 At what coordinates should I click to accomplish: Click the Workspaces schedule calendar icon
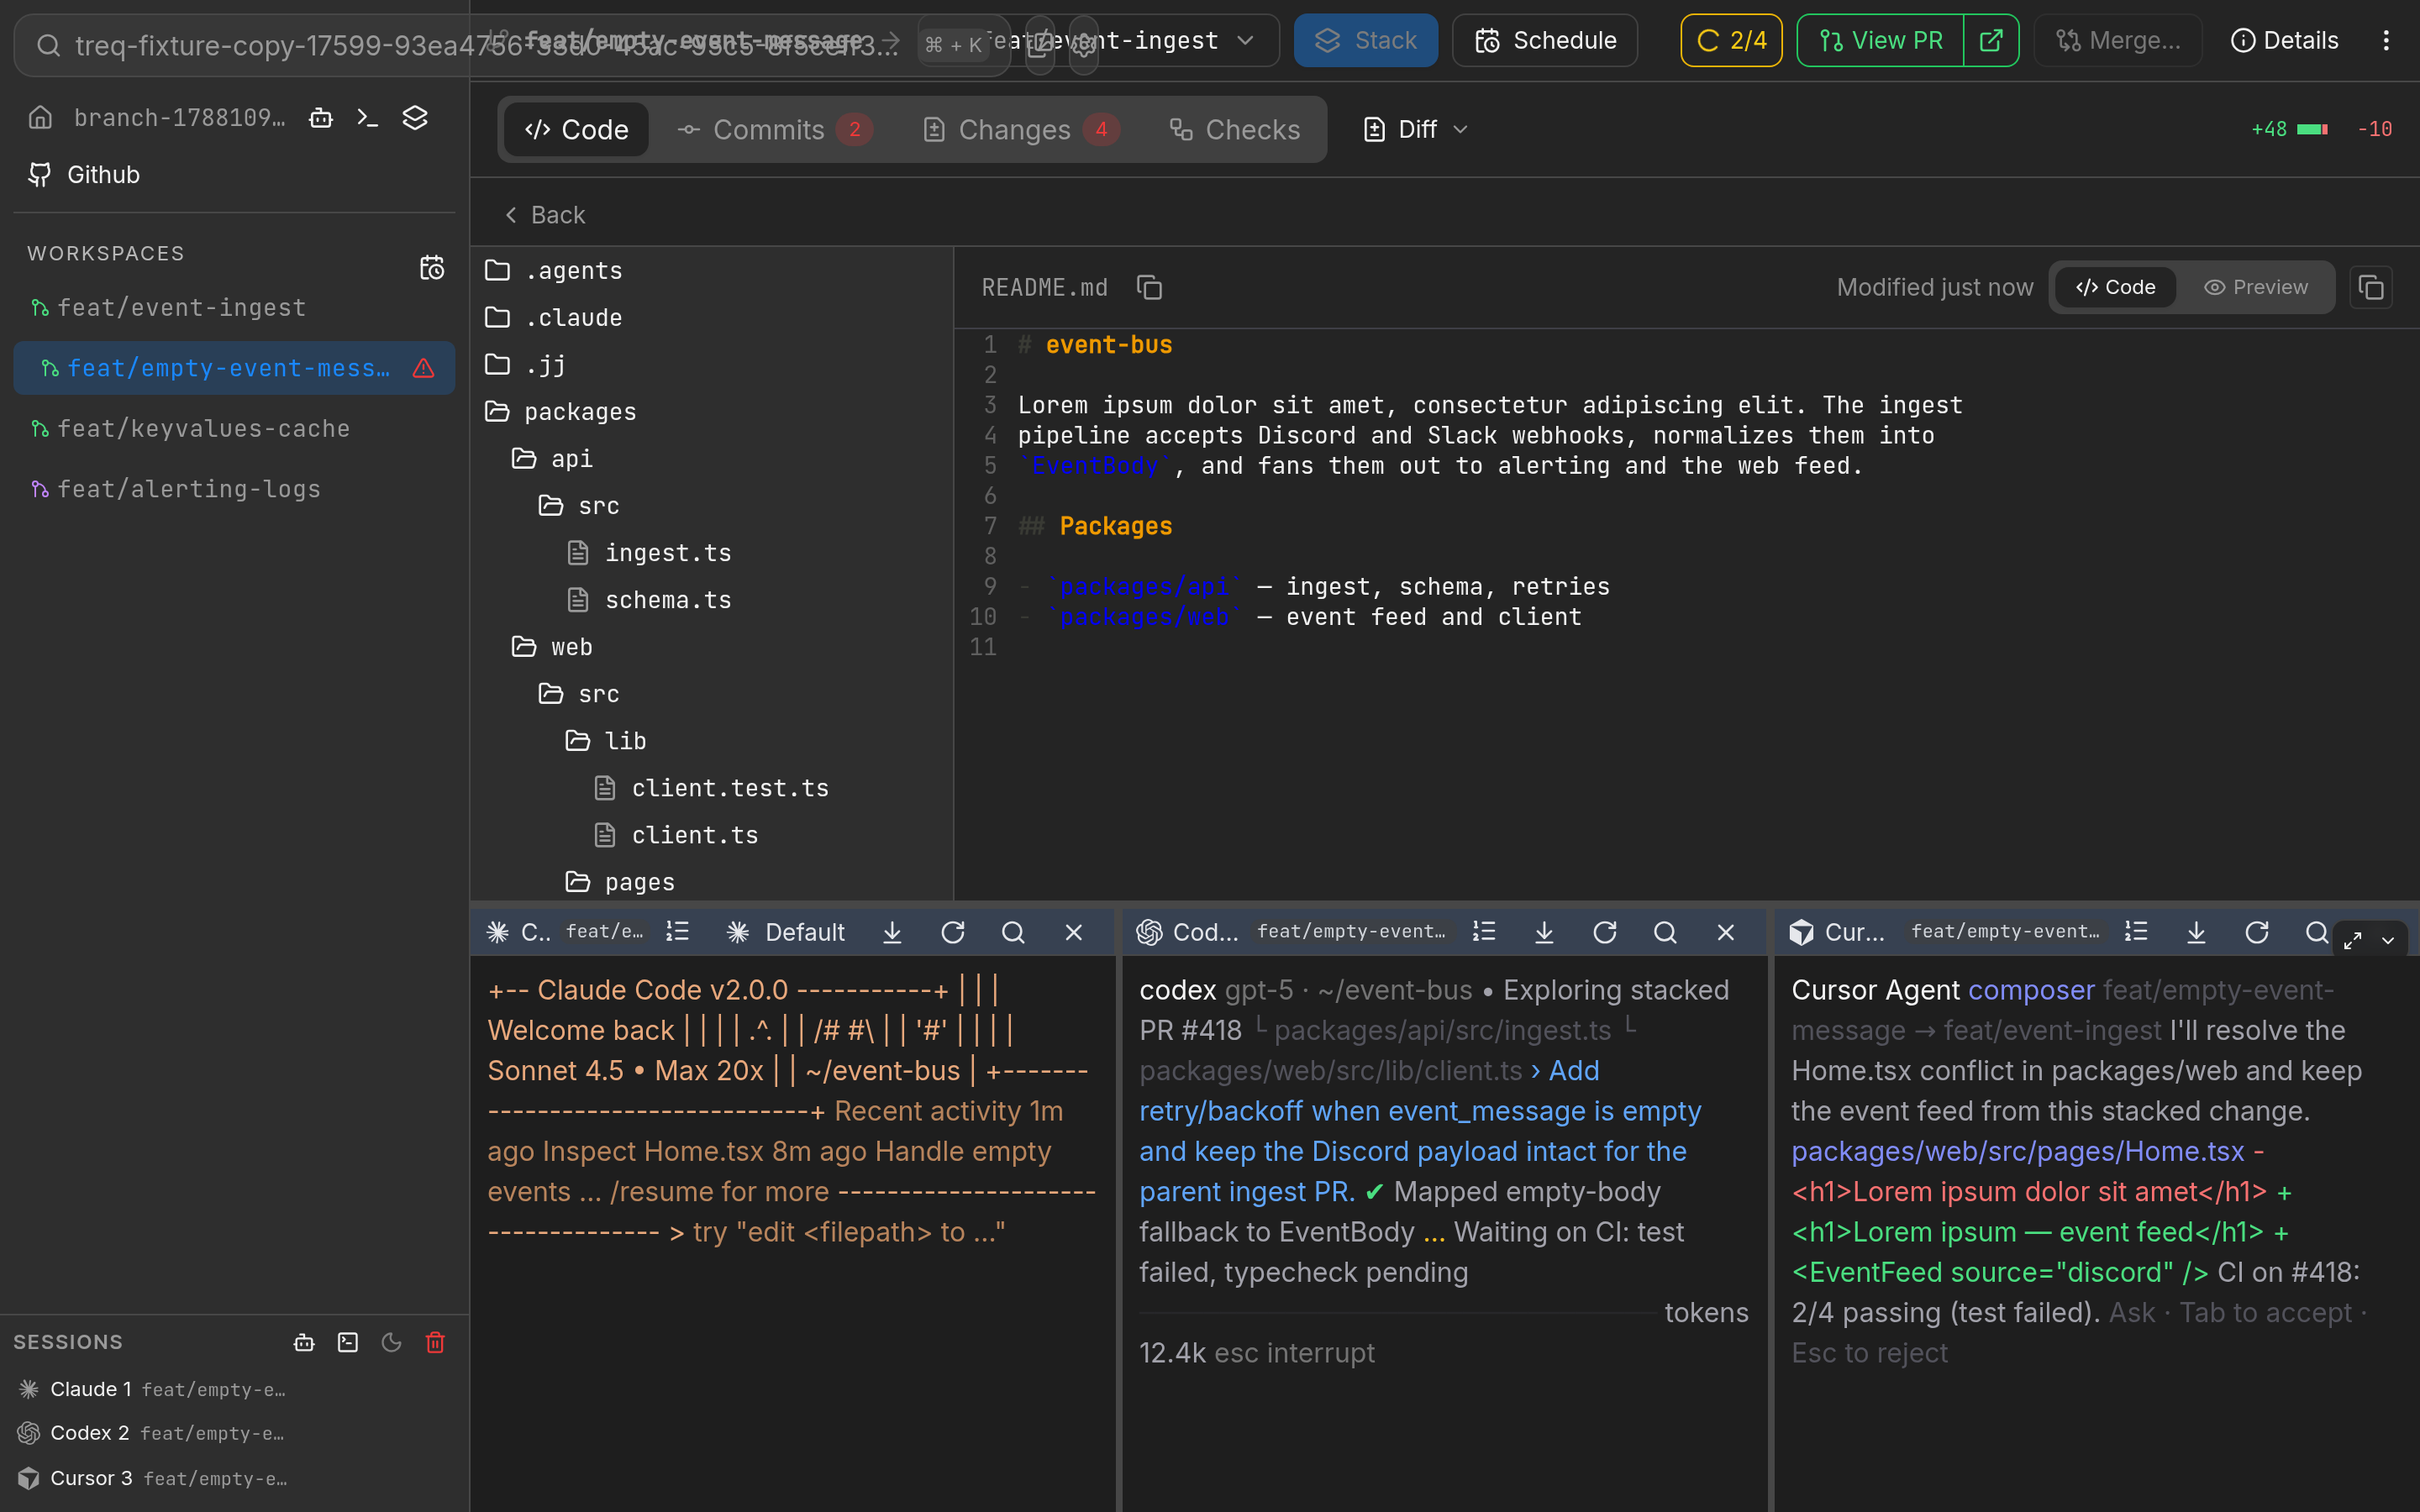pyautogui.click(x=432, y=267)
